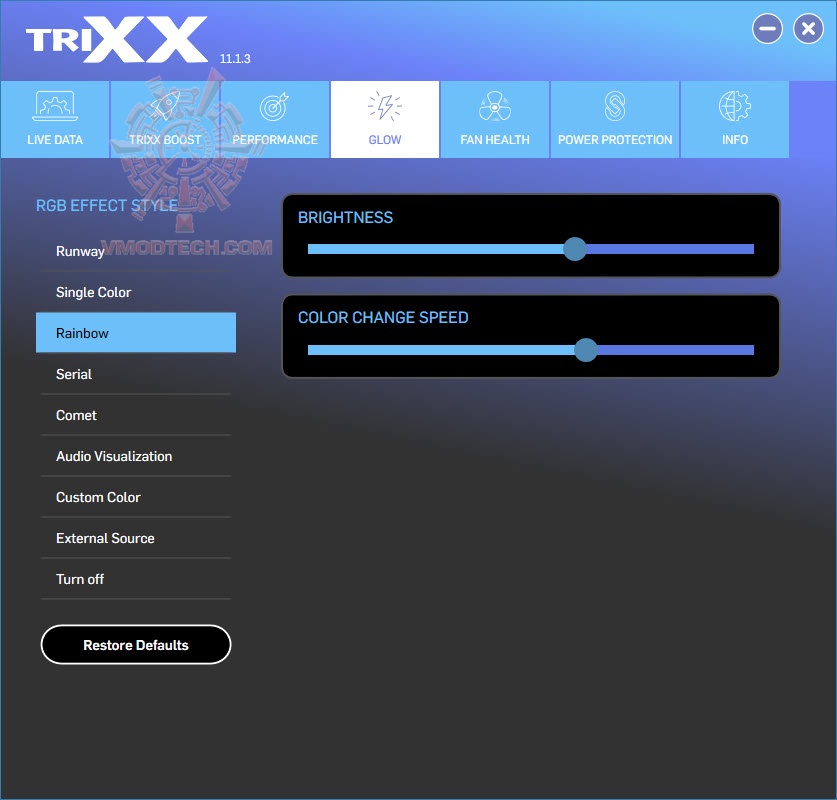Click the Glow lightning bolt icon
The height and width of the screenshot is (800, 837).
(384, 106)
